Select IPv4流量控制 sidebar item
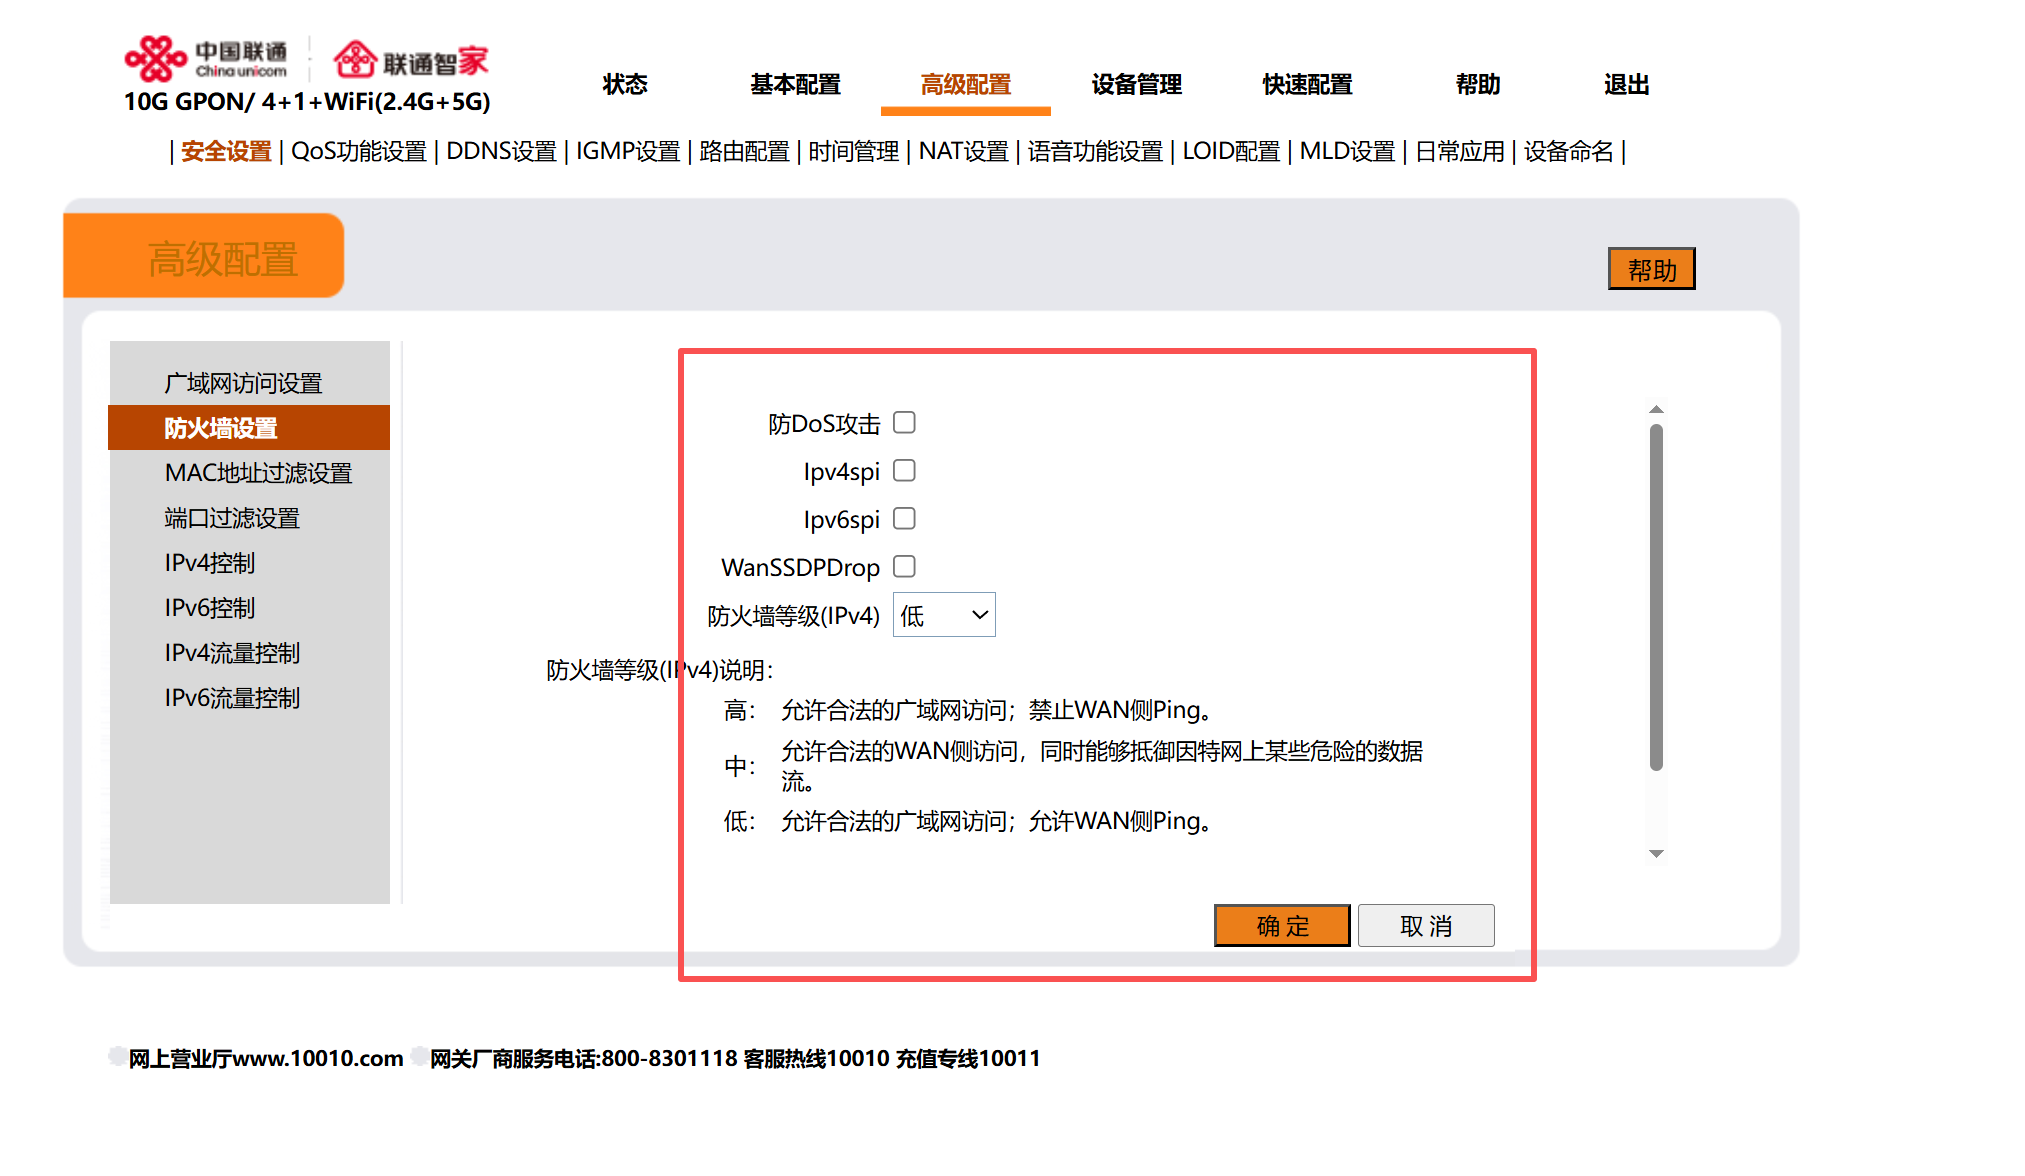 (232, 653)
